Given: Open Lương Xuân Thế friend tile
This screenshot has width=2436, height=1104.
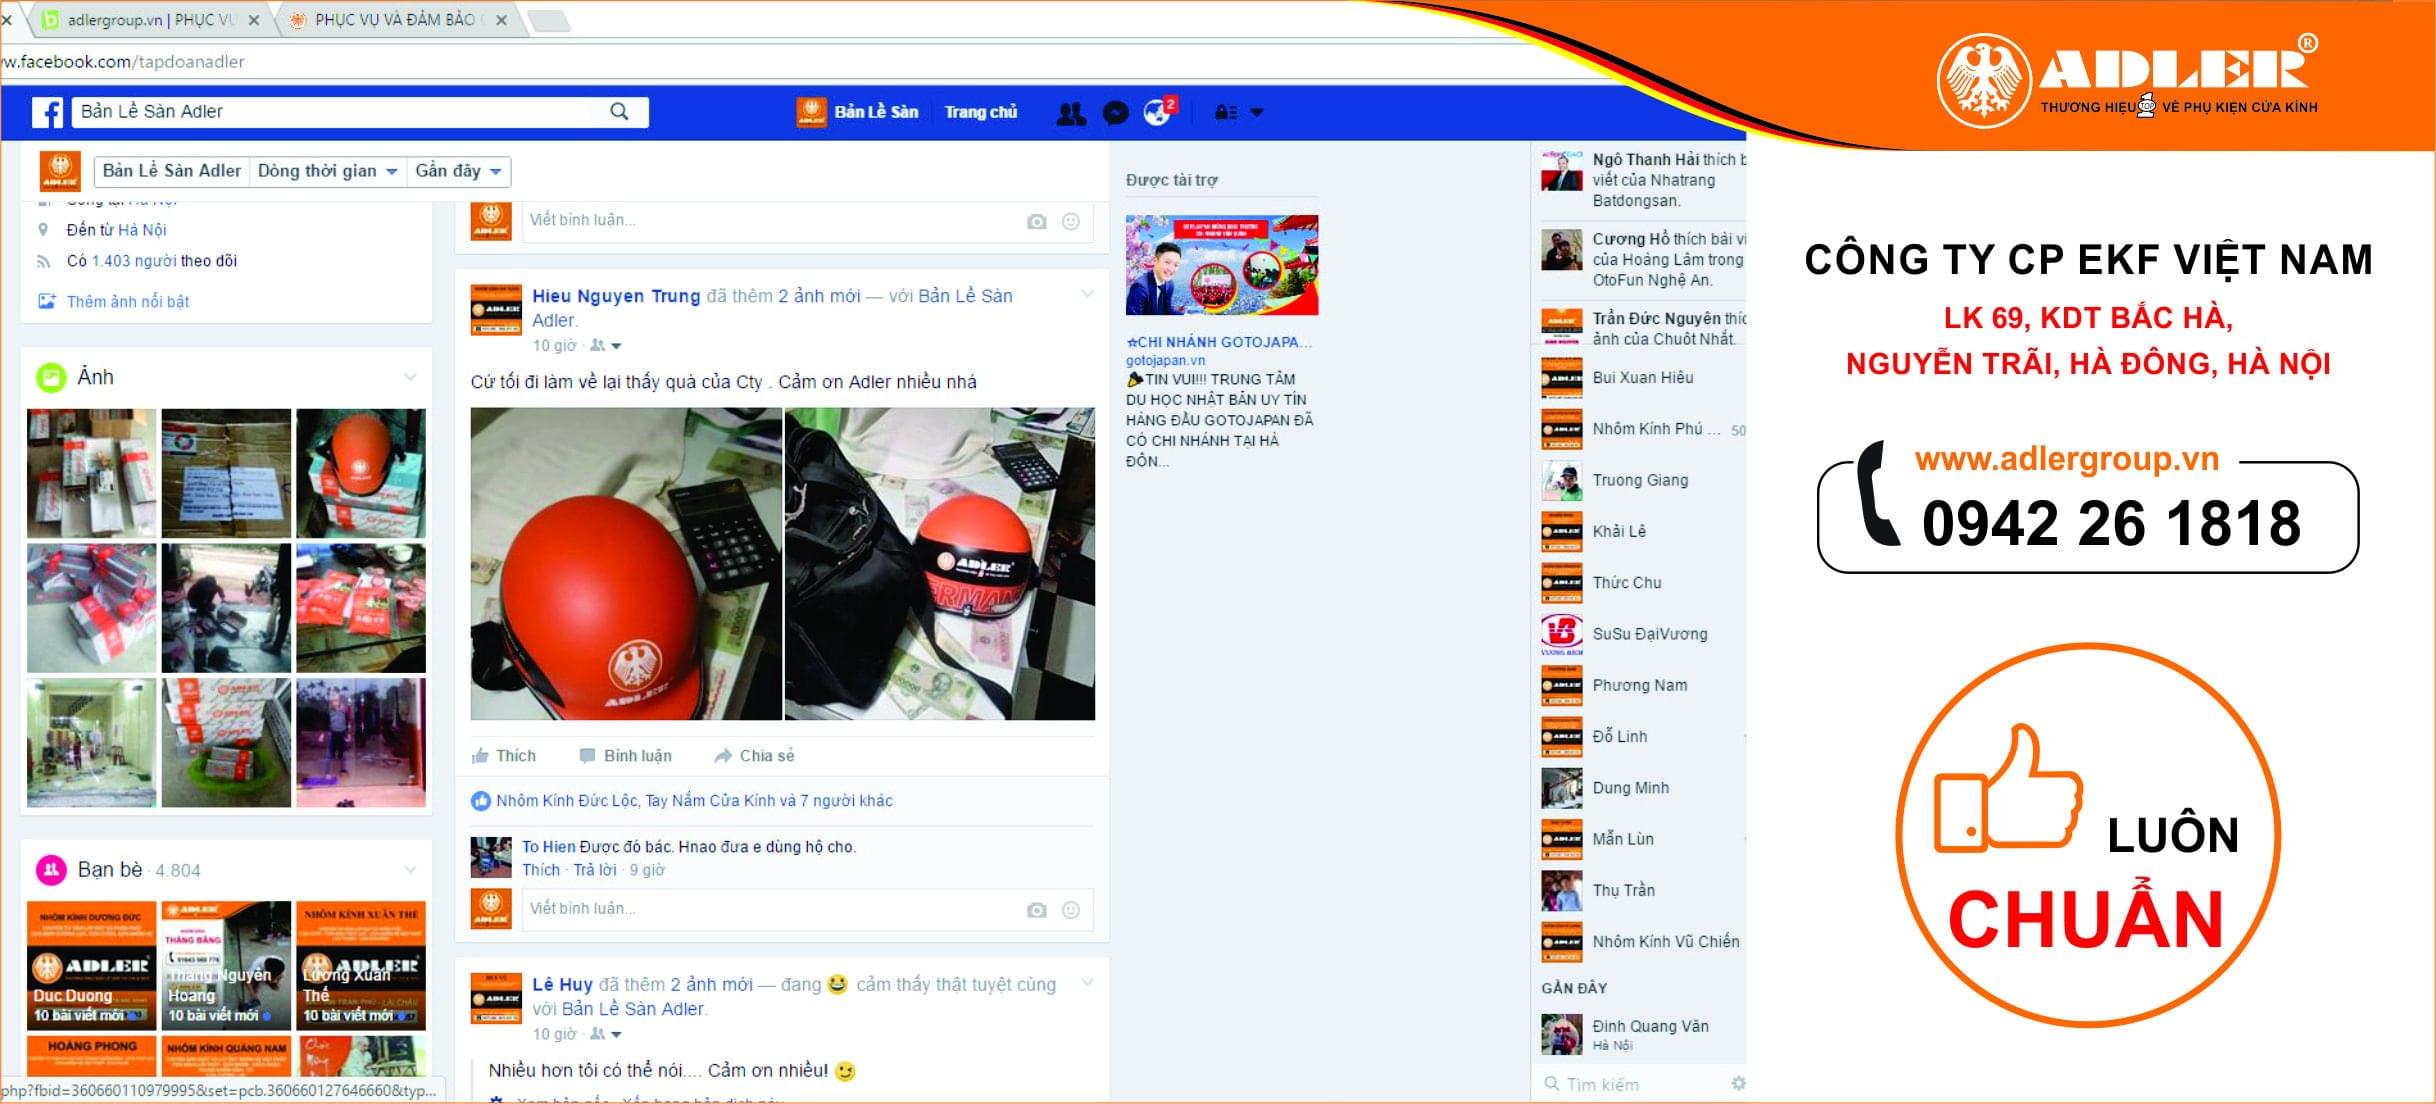Looking at the screenshot, I should [361, 966].
